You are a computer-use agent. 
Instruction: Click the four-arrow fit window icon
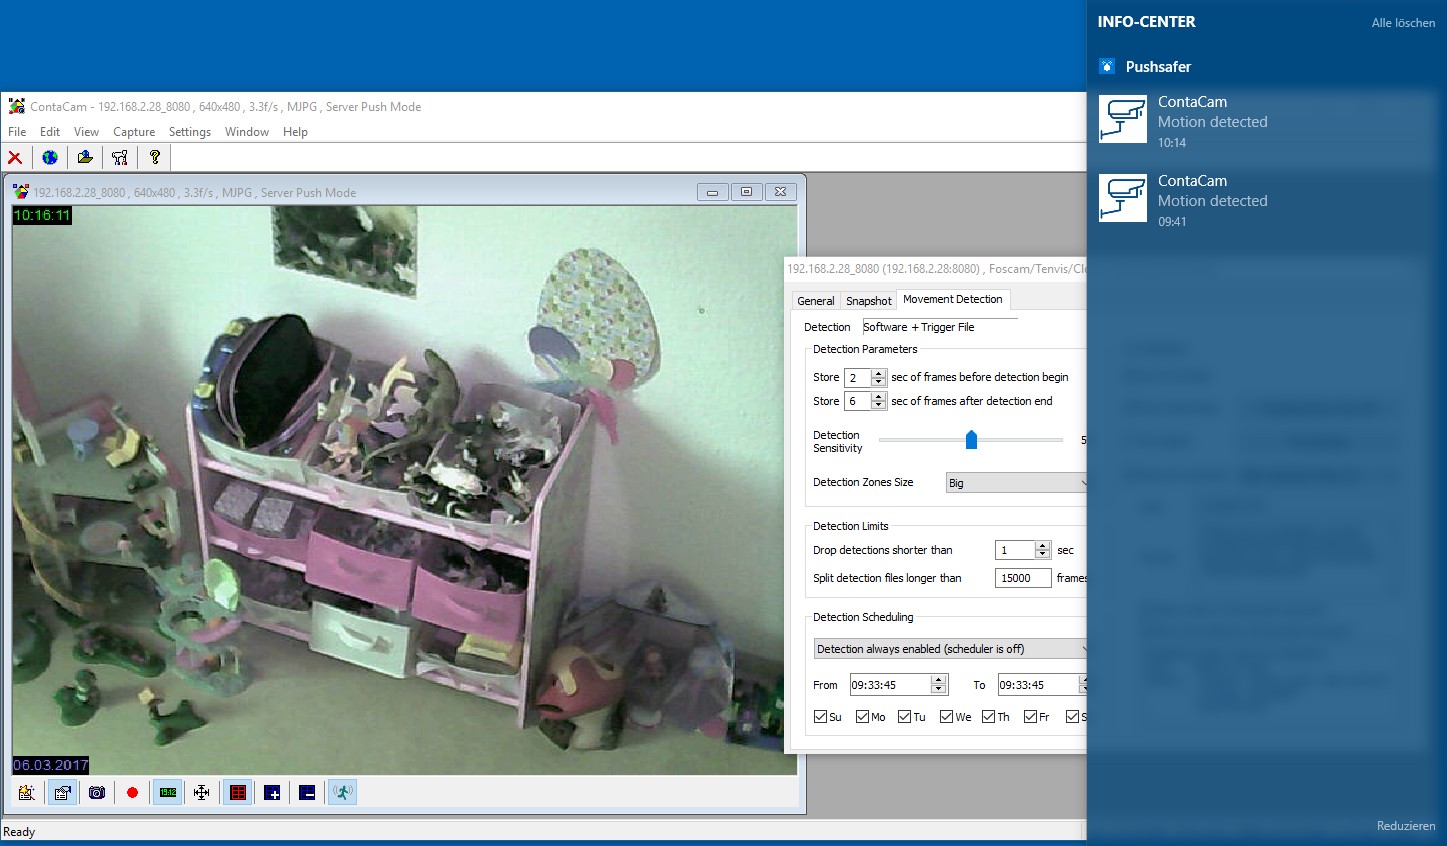202,793
